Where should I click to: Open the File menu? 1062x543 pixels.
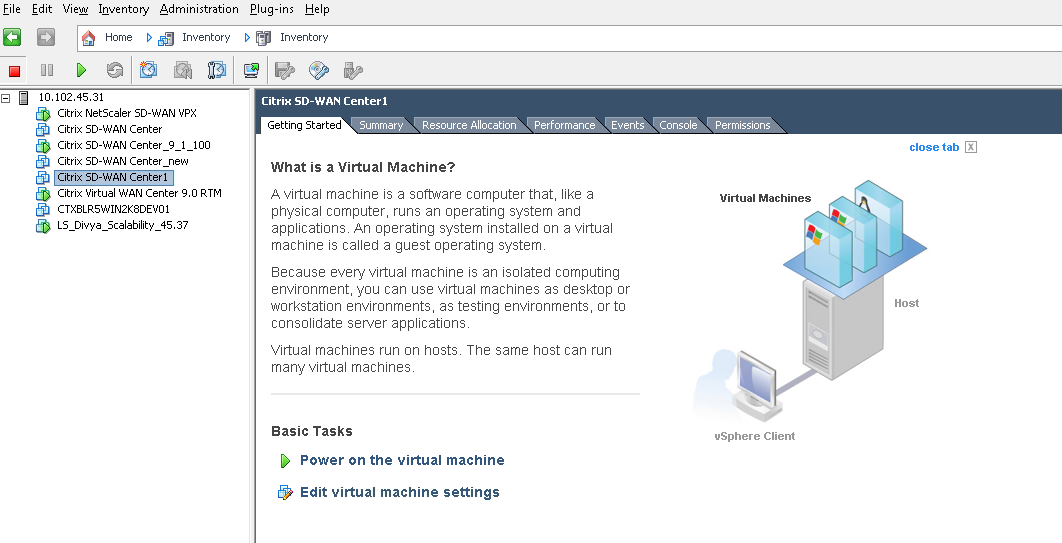click(x=12, y=9)
